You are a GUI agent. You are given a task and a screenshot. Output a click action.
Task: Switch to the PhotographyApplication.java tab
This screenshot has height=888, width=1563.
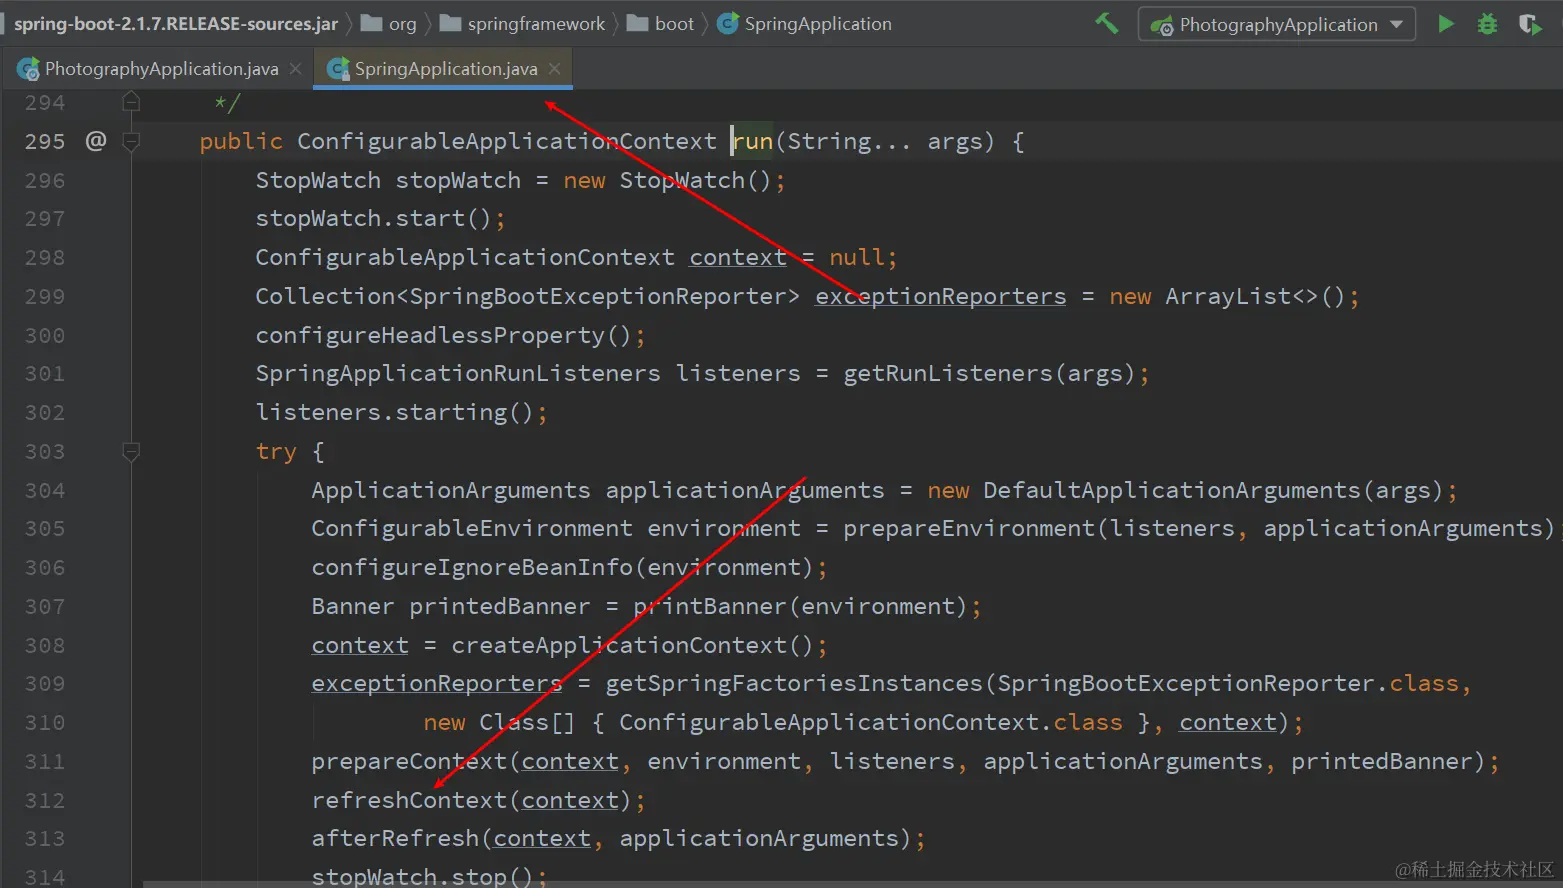[161, 68]
